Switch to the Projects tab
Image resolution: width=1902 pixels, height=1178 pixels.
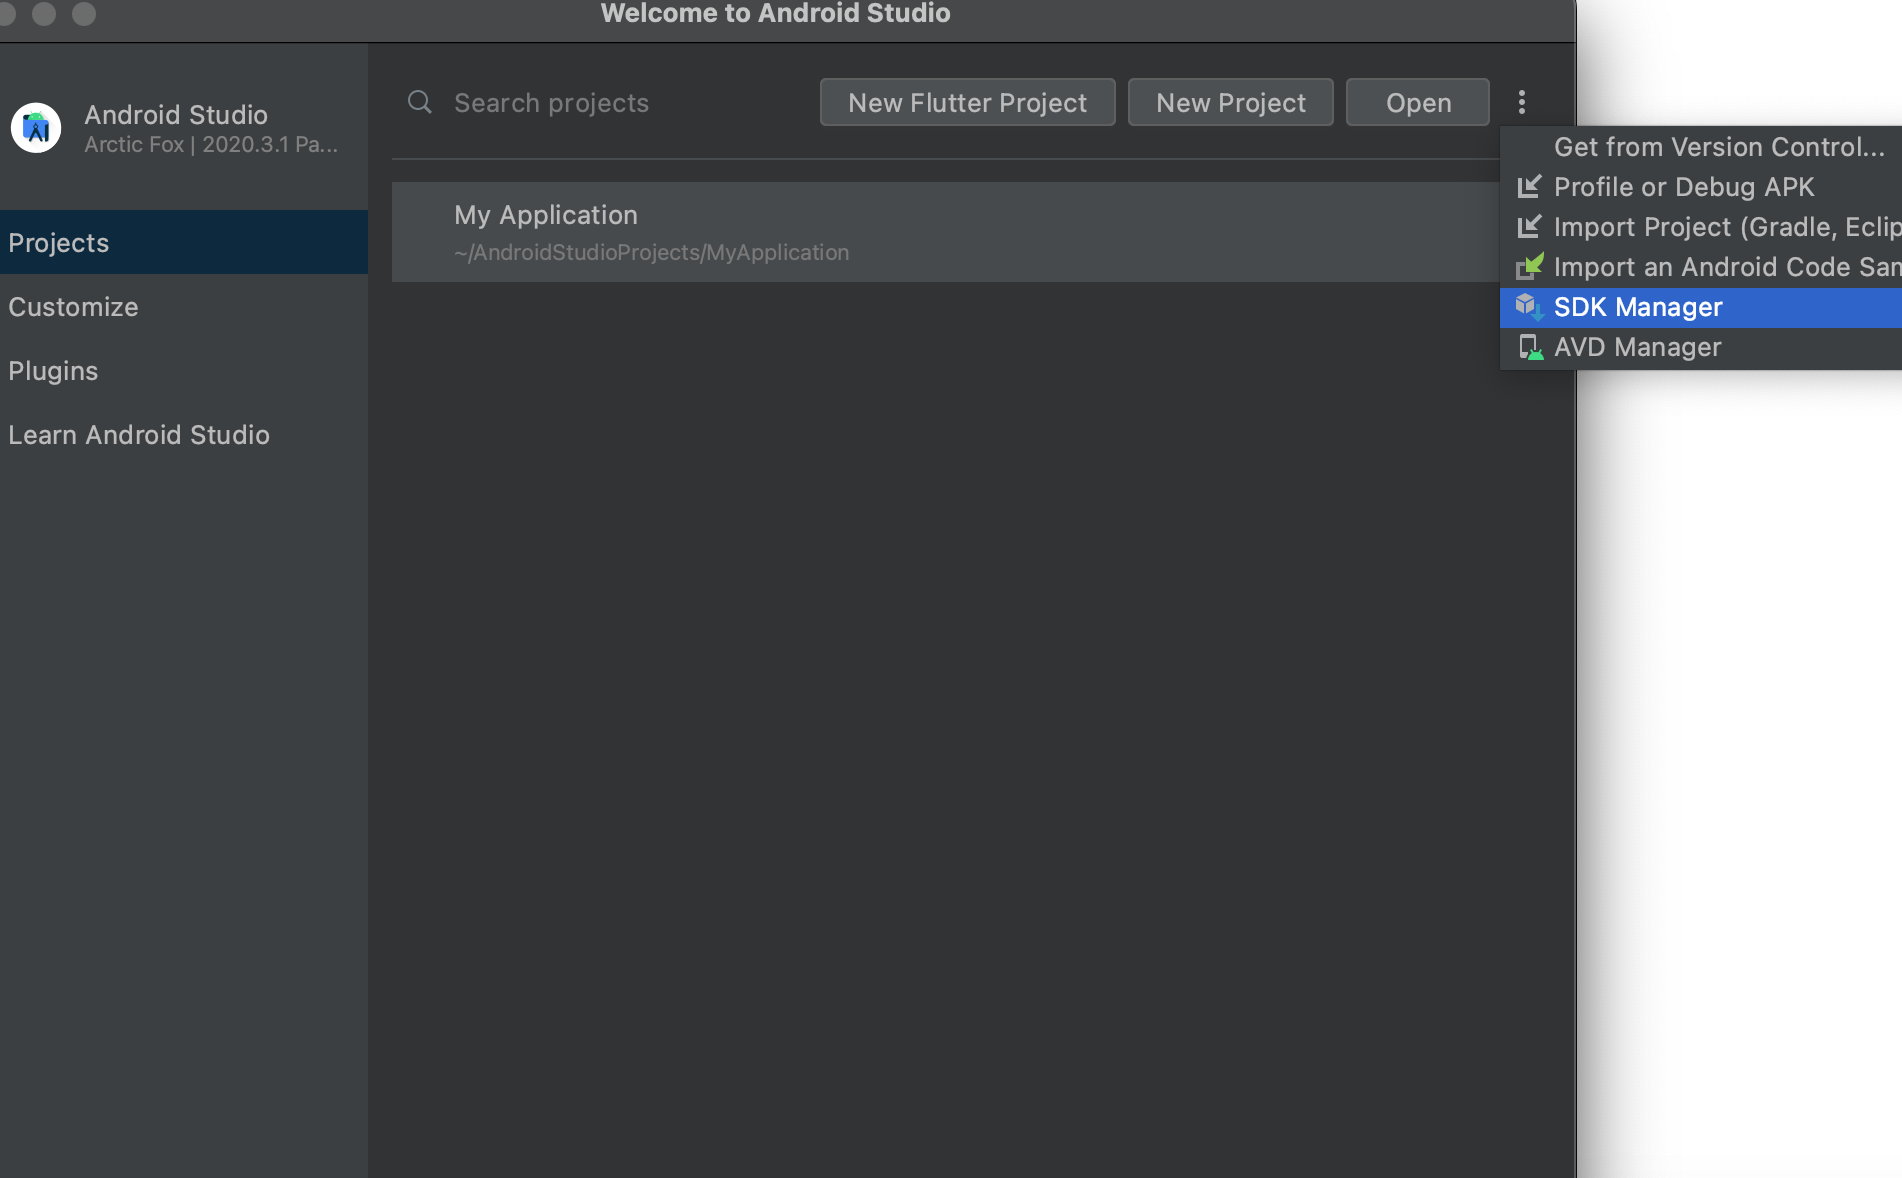pos(184,242)
